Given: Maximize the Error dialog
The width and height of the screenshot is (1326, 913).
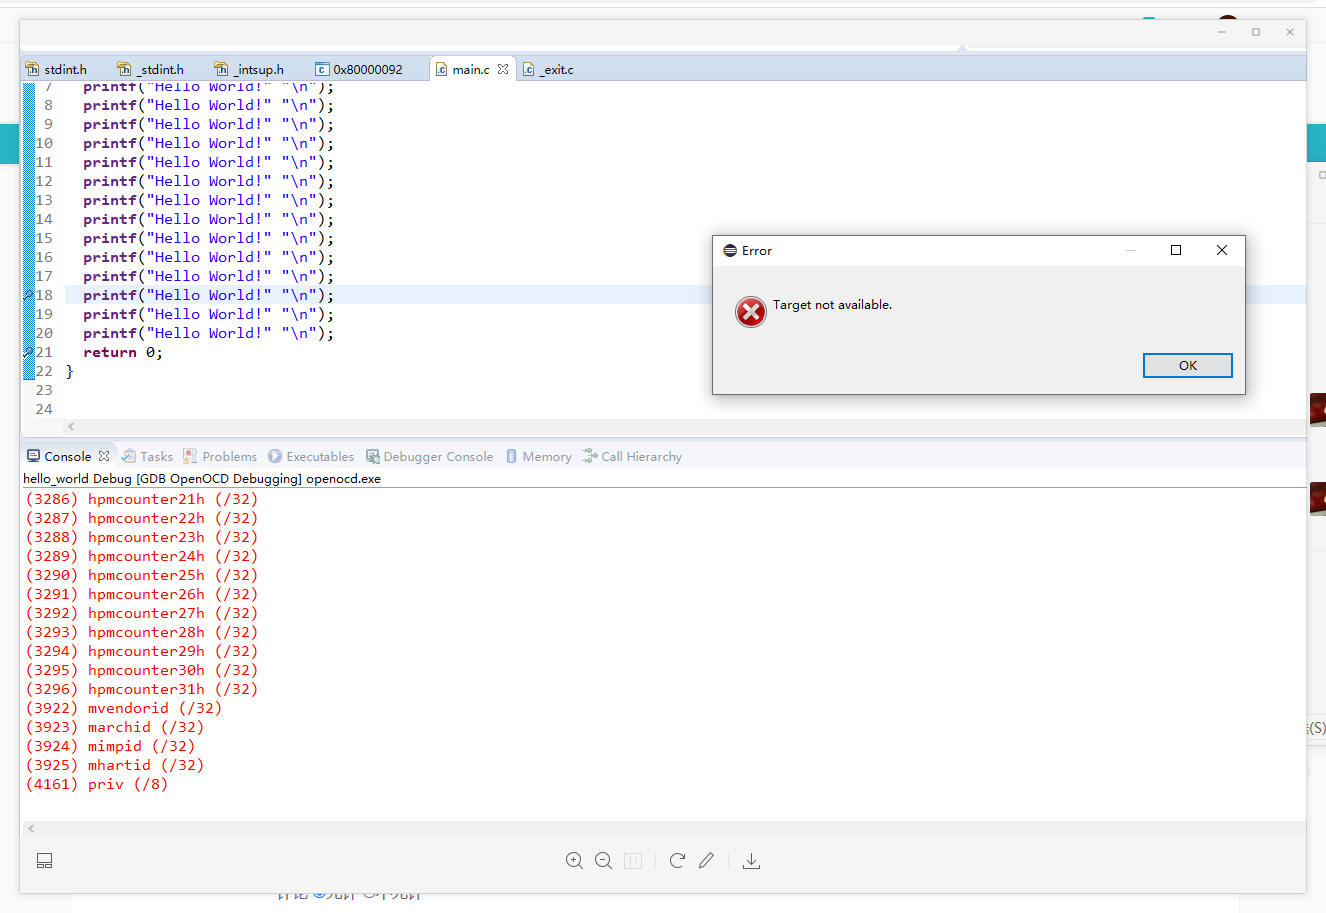Looking at the screenshot, I should click(1176, 250).
